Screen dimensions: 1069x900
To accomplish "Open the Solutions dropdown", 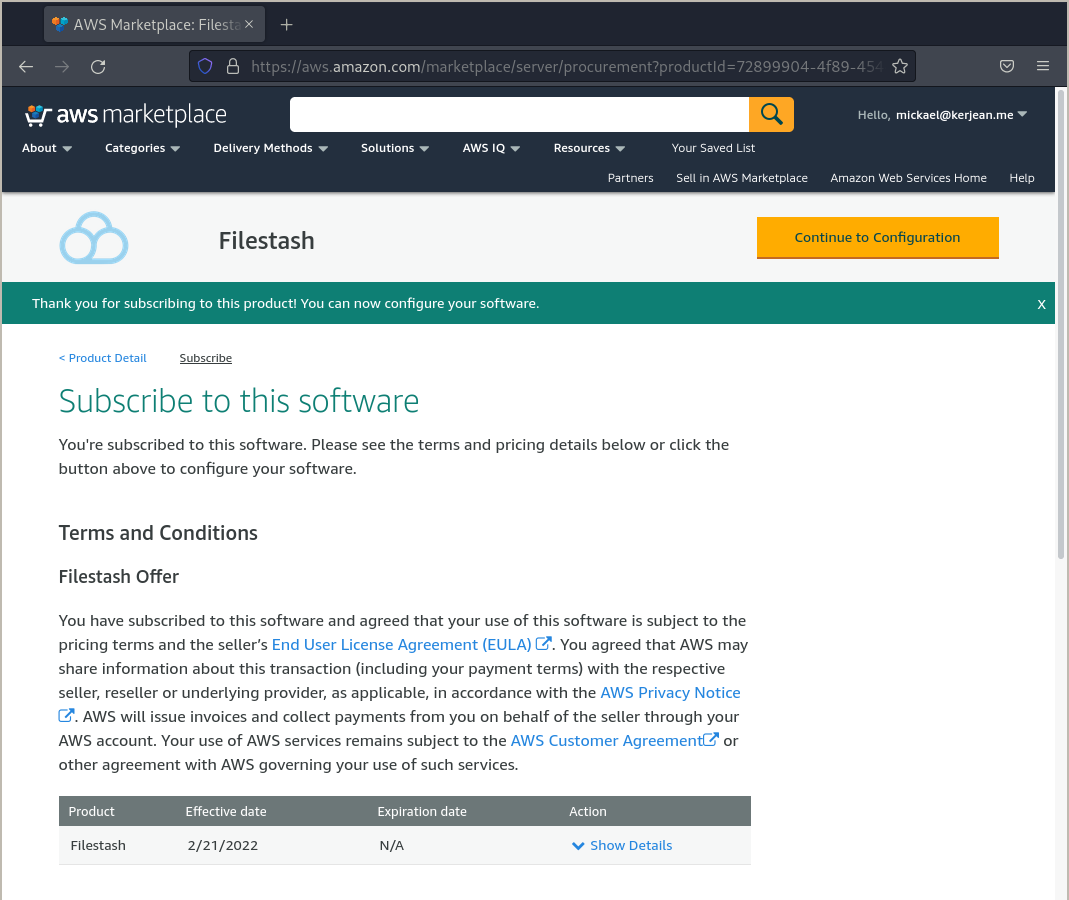I will 394,148.
